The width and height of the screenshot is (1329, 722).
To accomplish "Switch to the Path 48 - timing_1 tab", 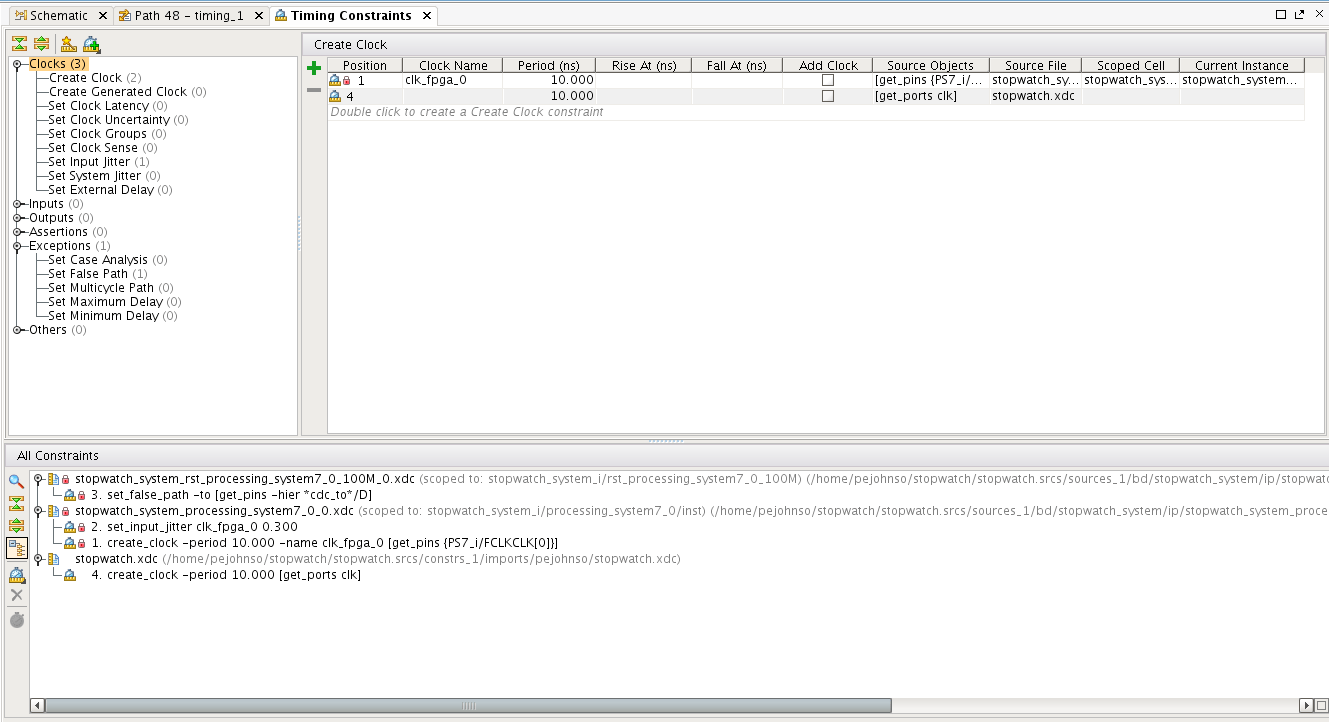I will [x=189, y=16].
